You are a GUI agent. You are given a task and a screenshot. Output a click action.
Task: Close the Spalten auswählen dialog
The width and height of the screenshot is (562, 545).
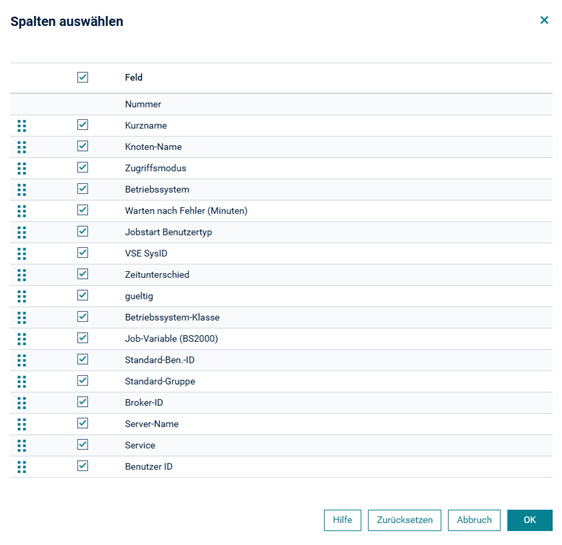click(544, 20)
